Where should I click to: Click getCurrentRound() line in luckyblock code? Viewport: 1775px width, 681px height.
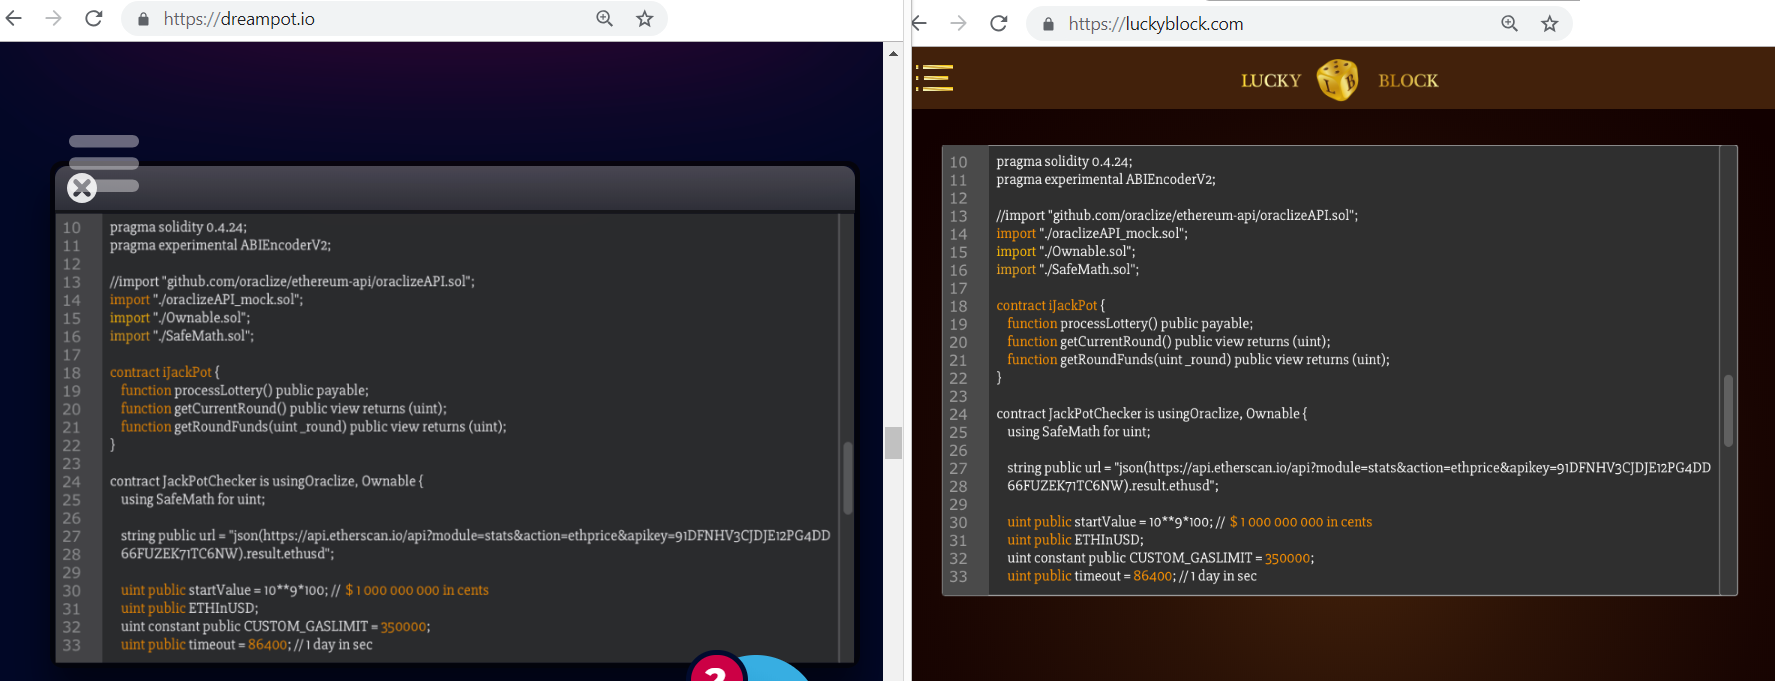coord(1169,341)
